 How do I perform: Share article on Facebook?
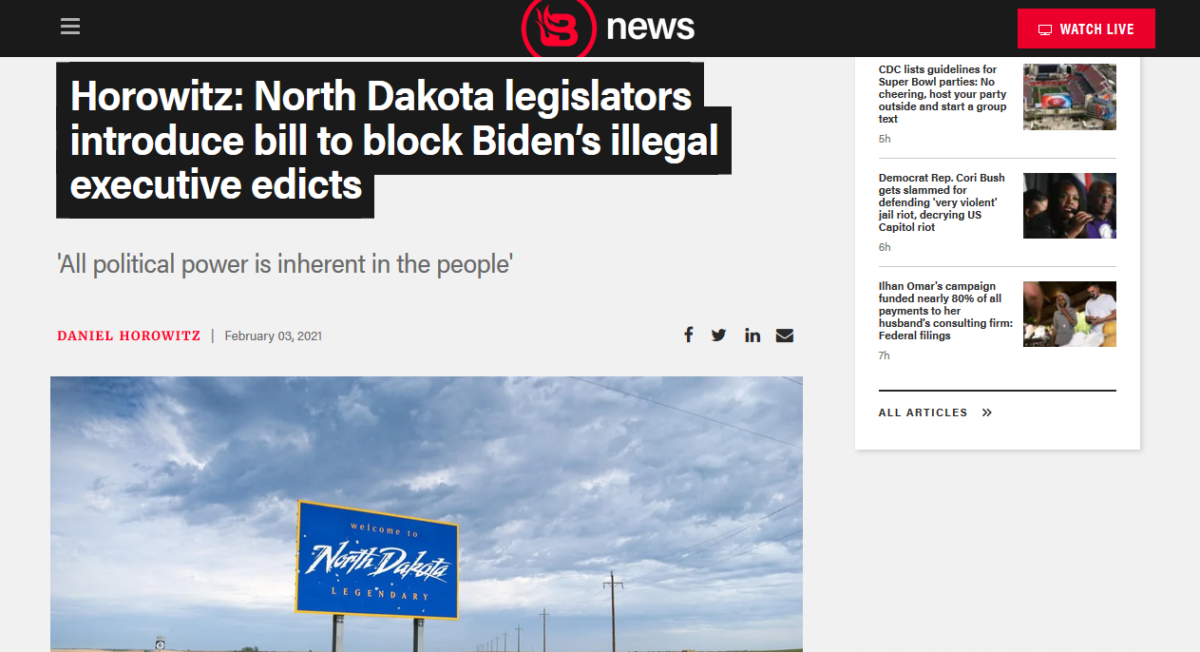(x=688, y=335)
